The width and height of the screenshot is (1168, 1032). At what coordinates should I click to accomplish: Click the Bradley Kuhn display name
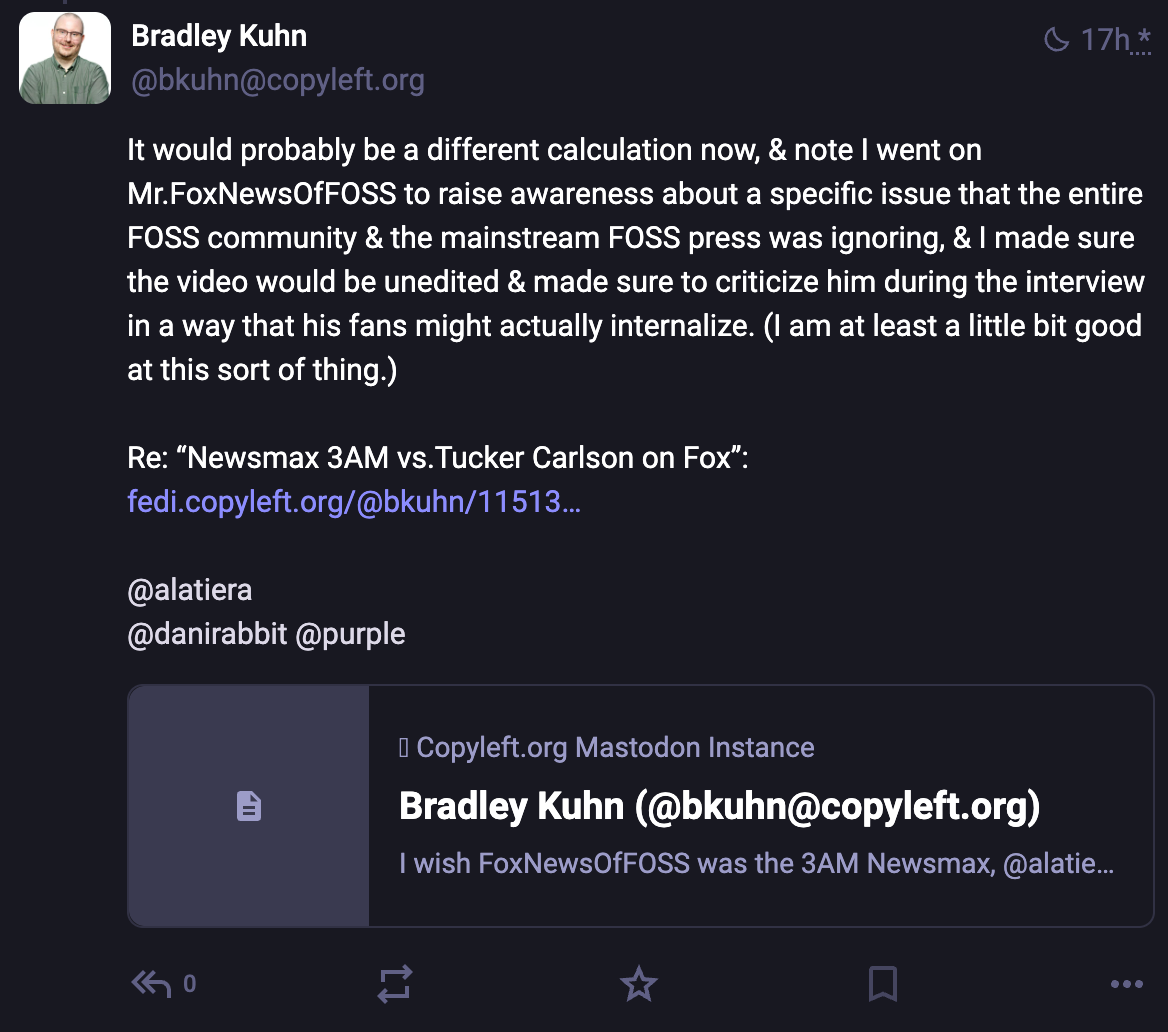pyautogui.click(x=219, y=36)
